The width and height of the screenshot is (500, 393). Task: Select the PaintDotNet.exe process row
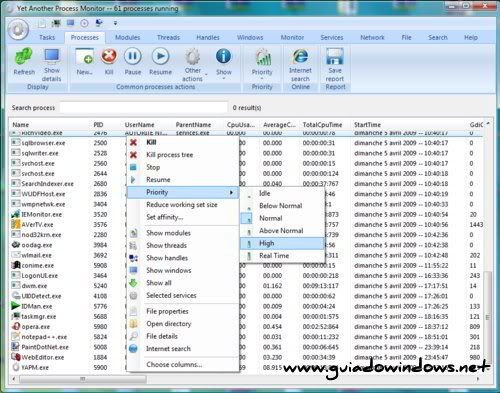(x=247, y=347)
